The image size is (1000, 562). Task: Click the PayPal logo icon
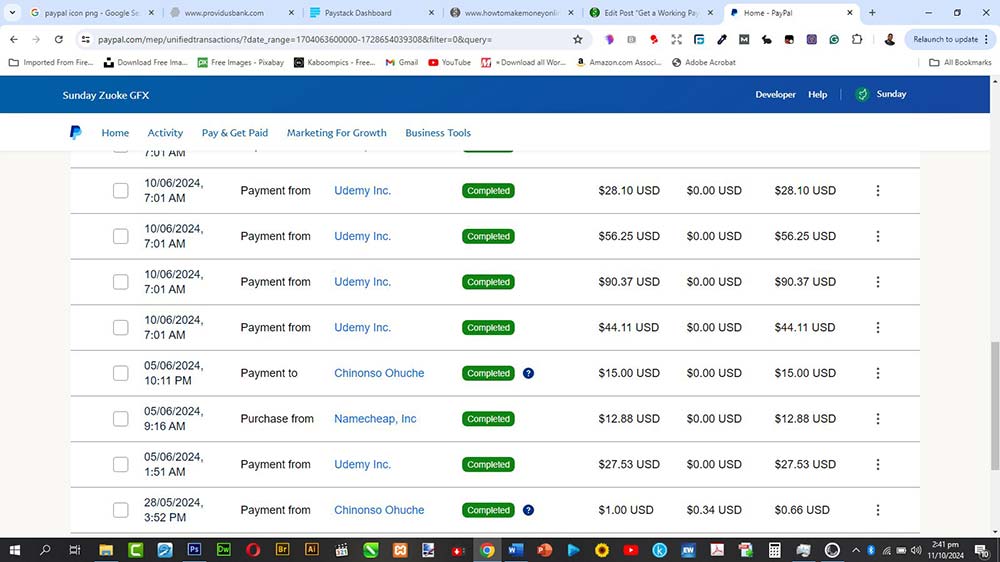click(75, 132)
